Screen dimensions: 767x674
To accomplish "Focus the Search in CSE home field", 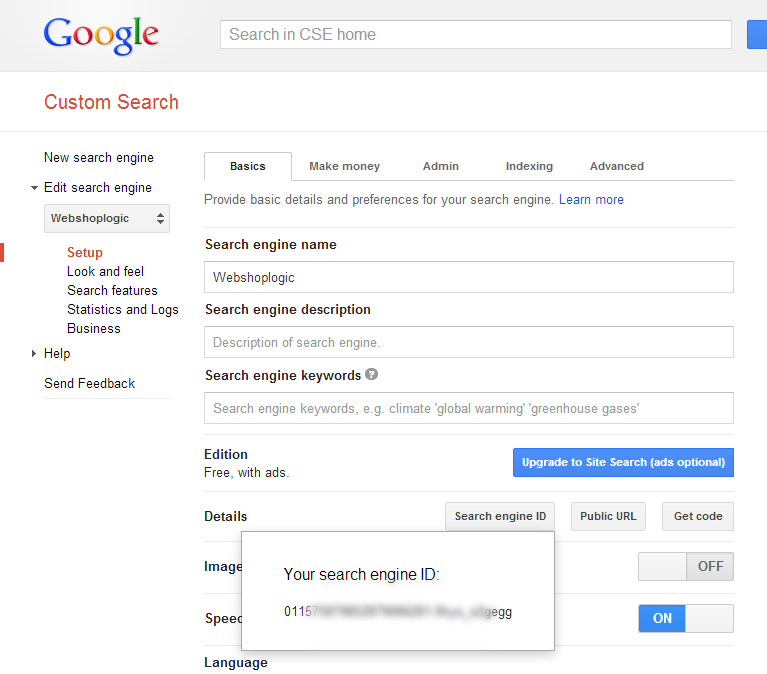I will (475, 34).
